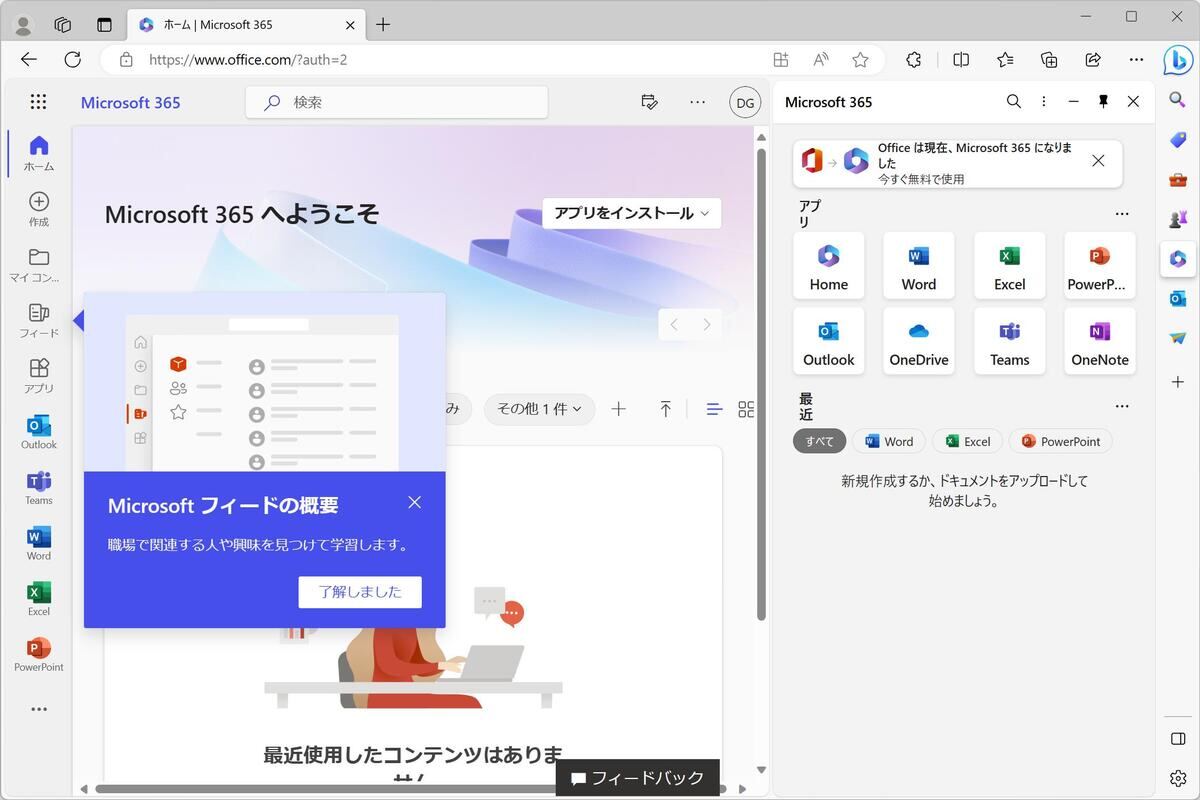Select すべて filter in recent list
Viewport: 1200px width, 800px height.
(820, 441)
